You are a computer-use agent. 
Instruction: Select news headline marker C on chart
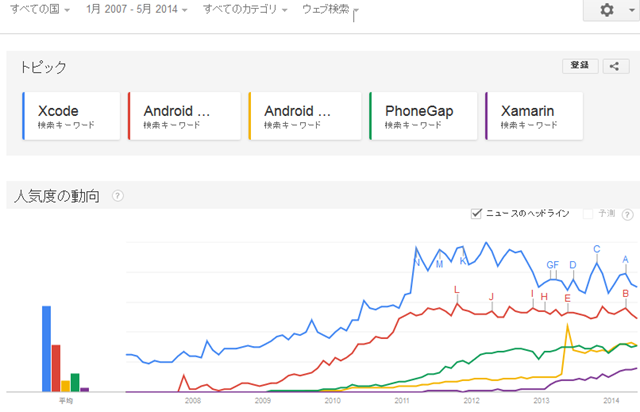(597, 249)
